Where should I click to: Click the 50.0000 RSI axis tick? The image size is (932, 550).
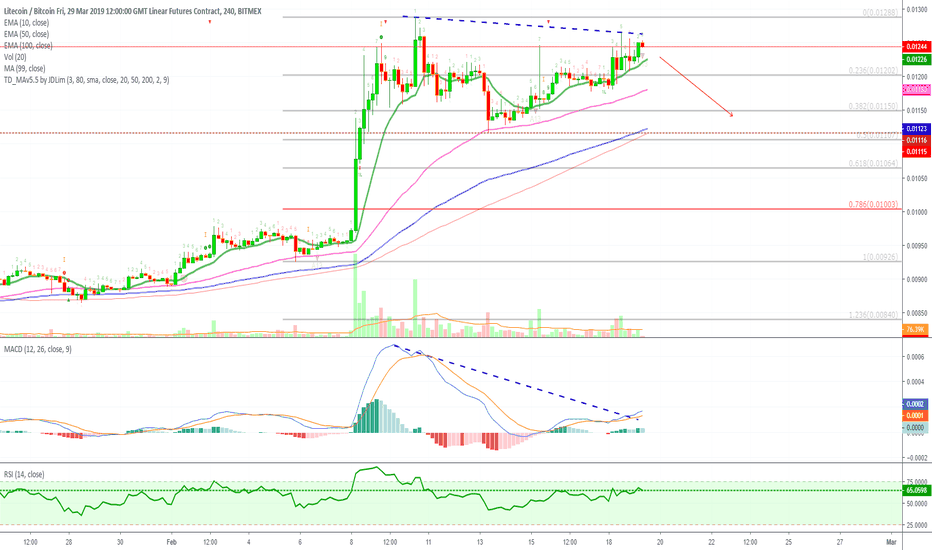click(917, 503)
